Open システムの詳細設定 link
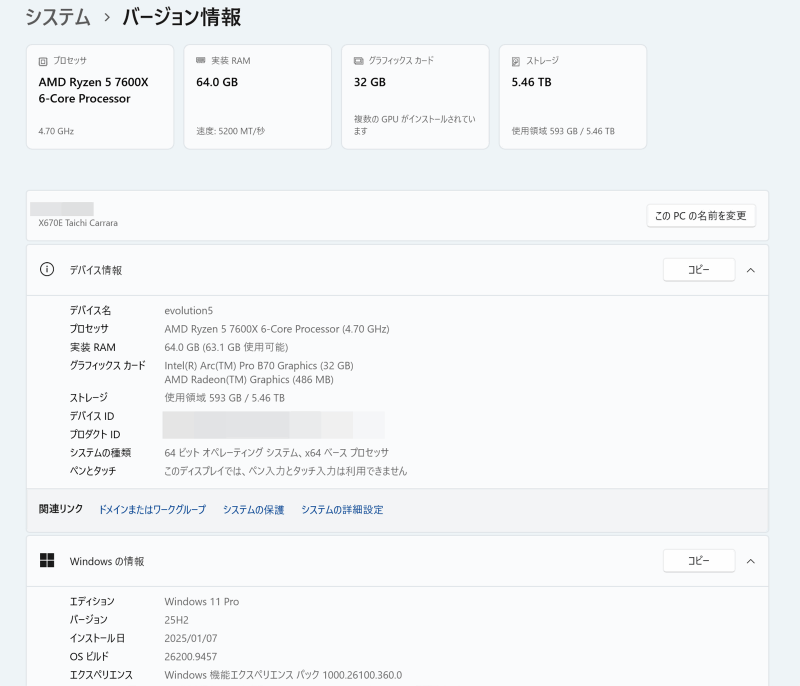This screenshot has width=800, height=686. 342,510
